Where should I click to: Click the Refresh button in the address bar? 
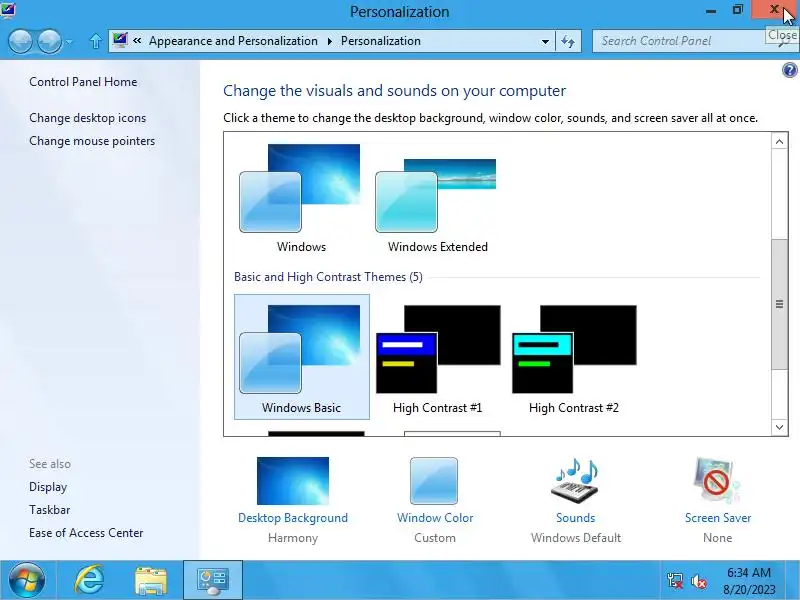point(568,41)
